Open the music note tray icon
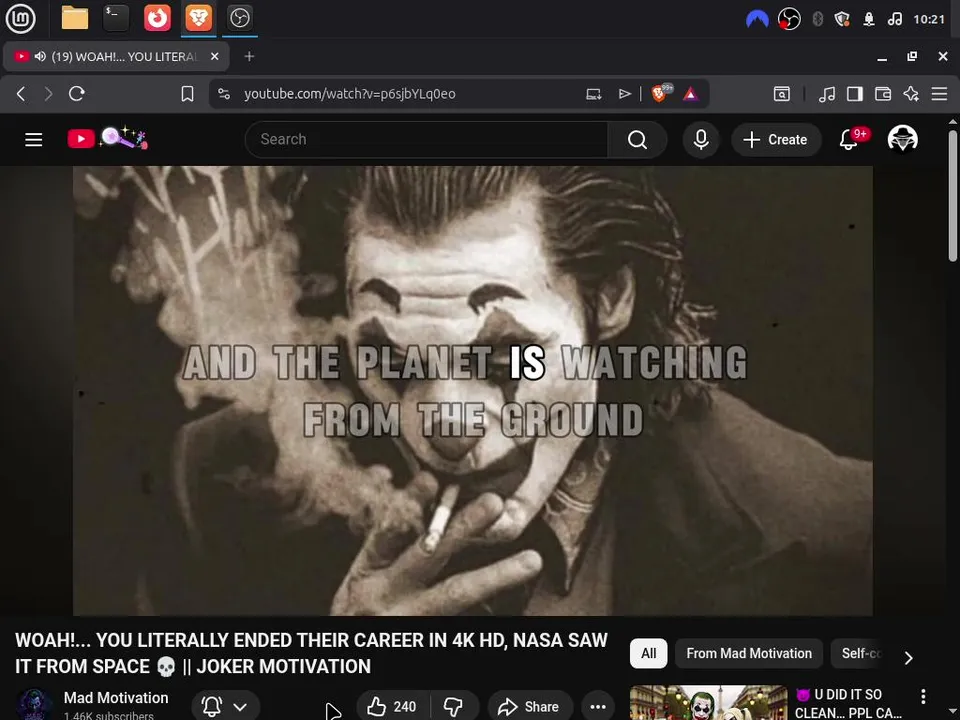This screenshot has width=960, height=720. (894, 20)
